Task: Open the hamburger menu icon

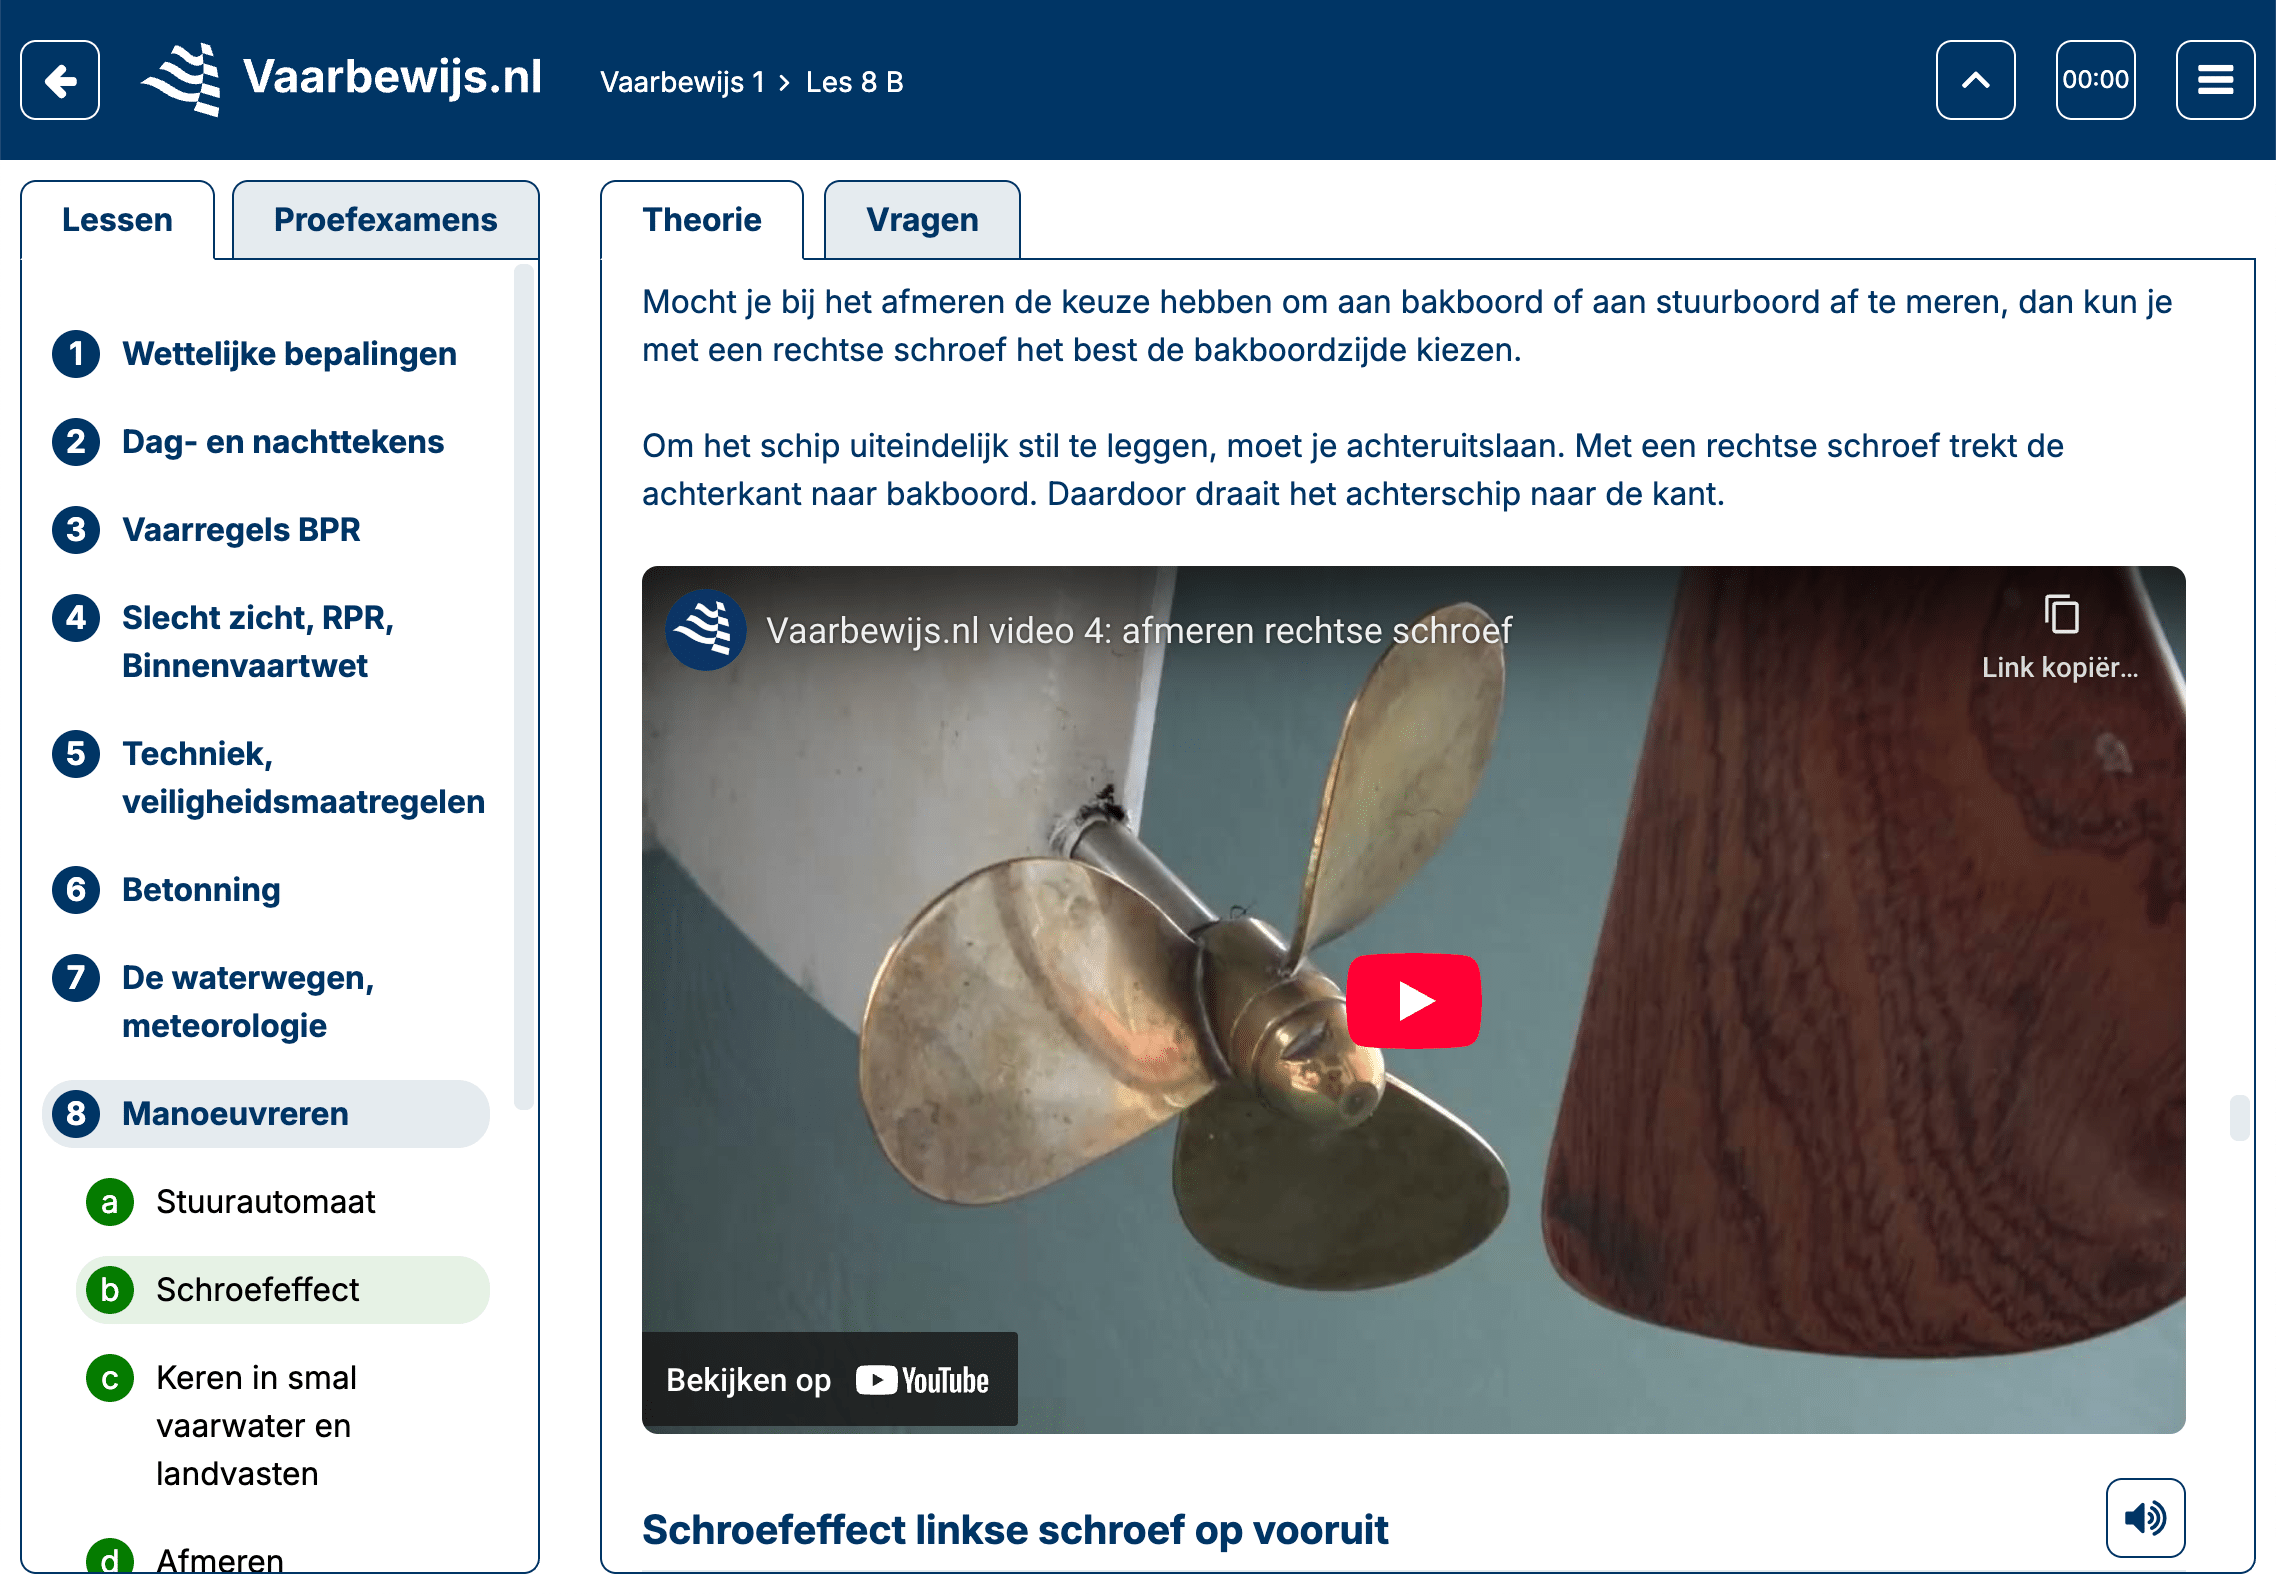Action: click(x=2215, y=80)
